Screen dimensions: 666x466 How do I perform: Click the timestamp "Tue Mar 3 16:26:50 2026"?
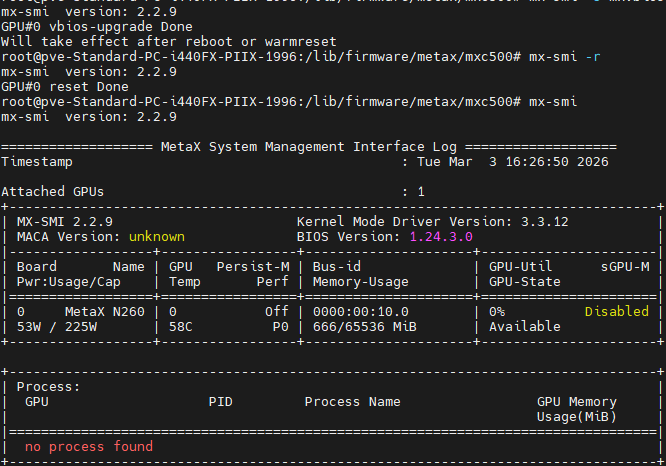[x=512, y=161]
